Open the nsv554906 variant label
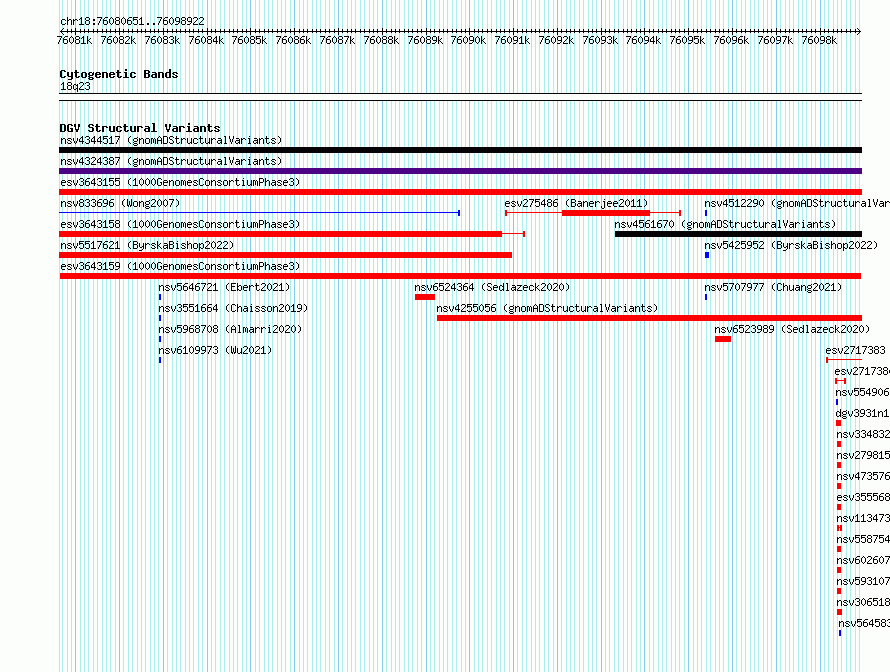Screen dimensions: 890x672 [x=862, y=392]
